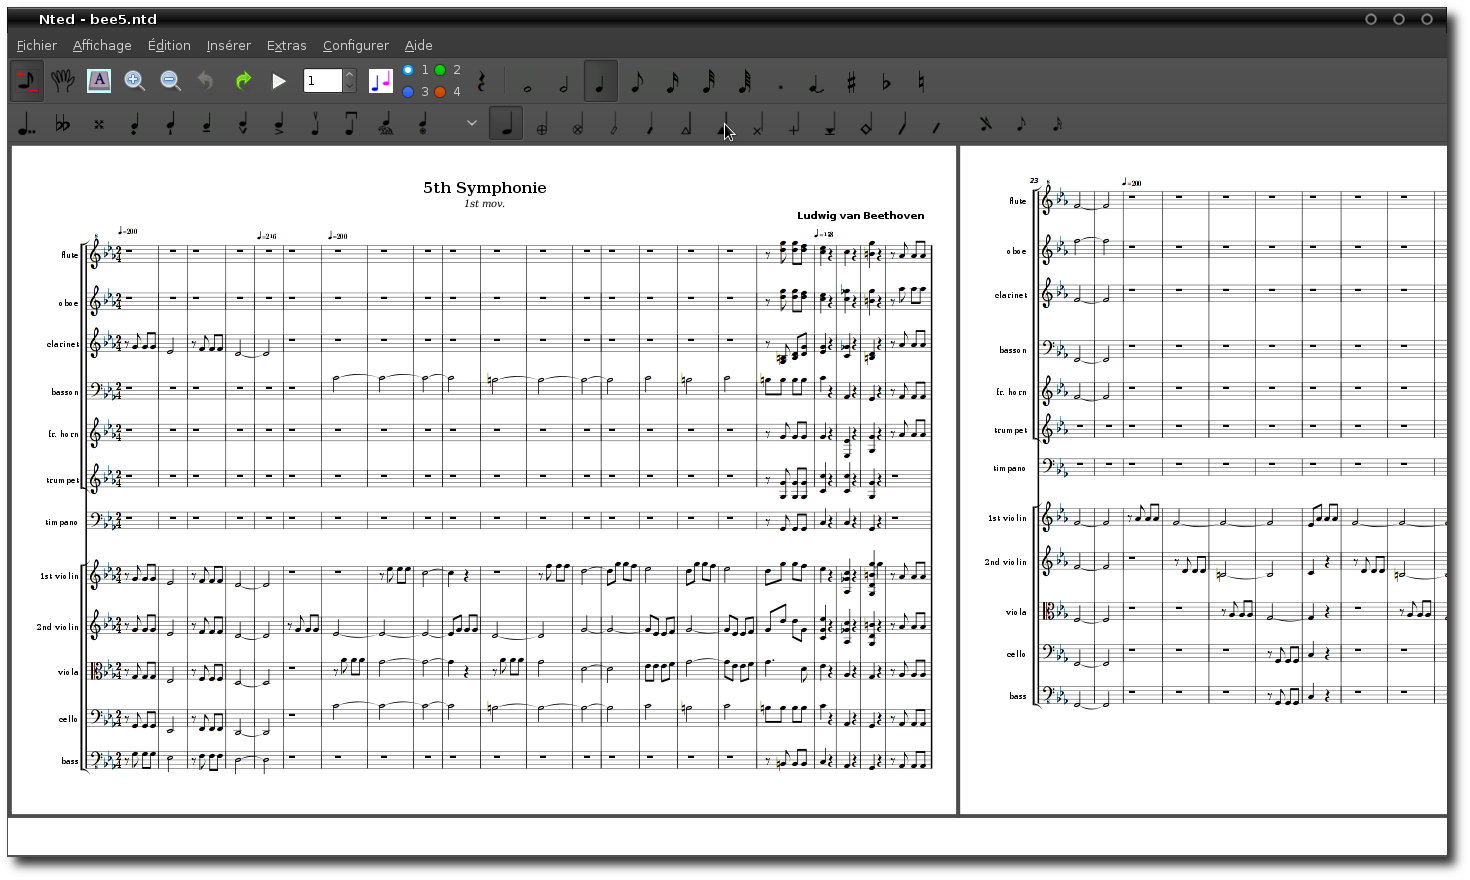Add accent mark to note
Viewport: 1470px width, 880px height.
pos(279,124)
